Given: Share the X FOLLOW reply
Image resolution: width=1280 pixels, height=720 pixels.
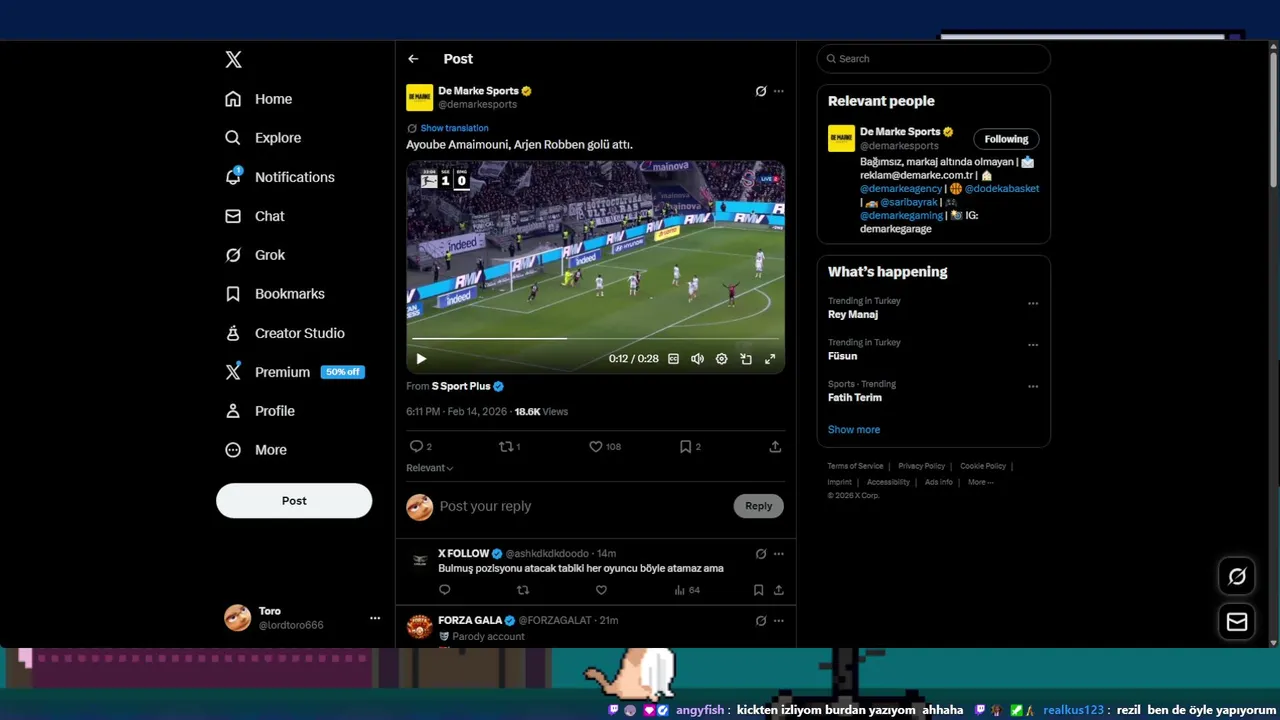Looking at the screenshot, I should click(x=778, y=590).
